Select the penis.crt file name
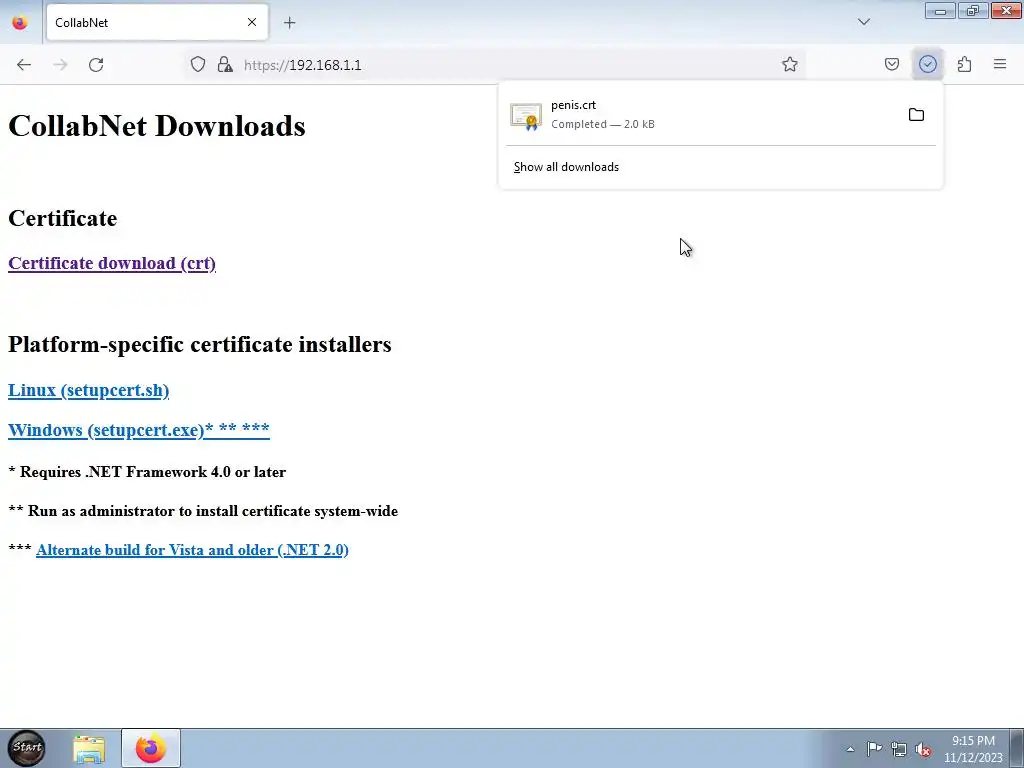1024x768 pixels. 573,105
